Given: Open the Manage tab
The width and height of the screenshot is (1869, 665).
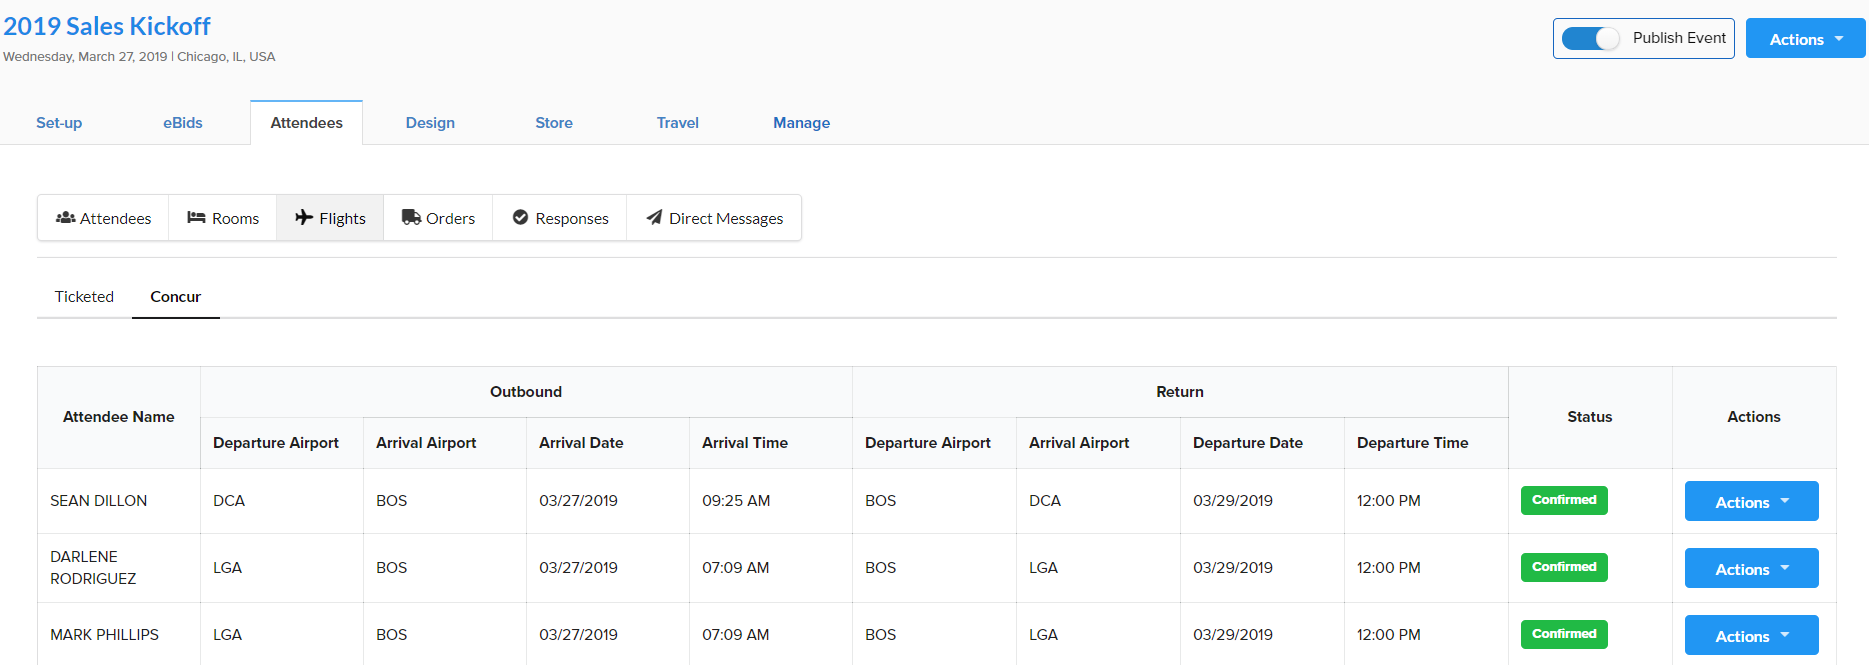Looking at the screenshot, I should click(801, 123).
